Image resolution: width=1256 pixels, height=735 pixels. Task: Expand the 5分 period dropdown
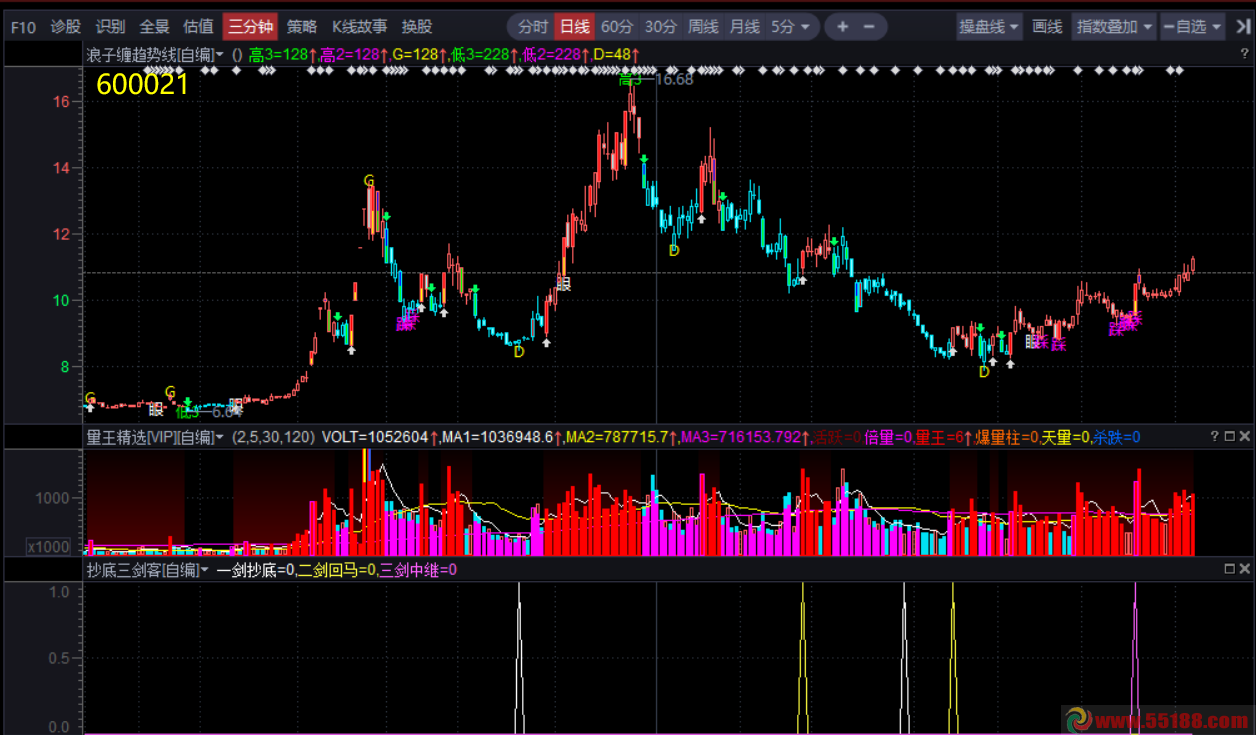(x=792, y=27)
